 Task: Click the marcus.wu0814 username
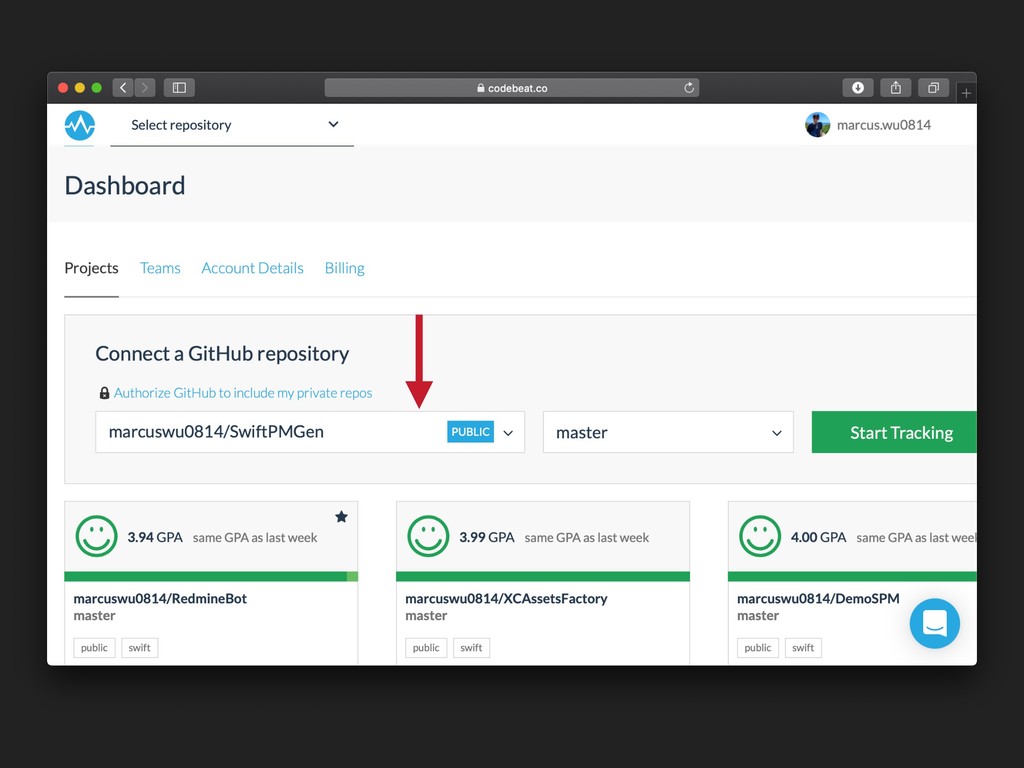click(884, 125)
